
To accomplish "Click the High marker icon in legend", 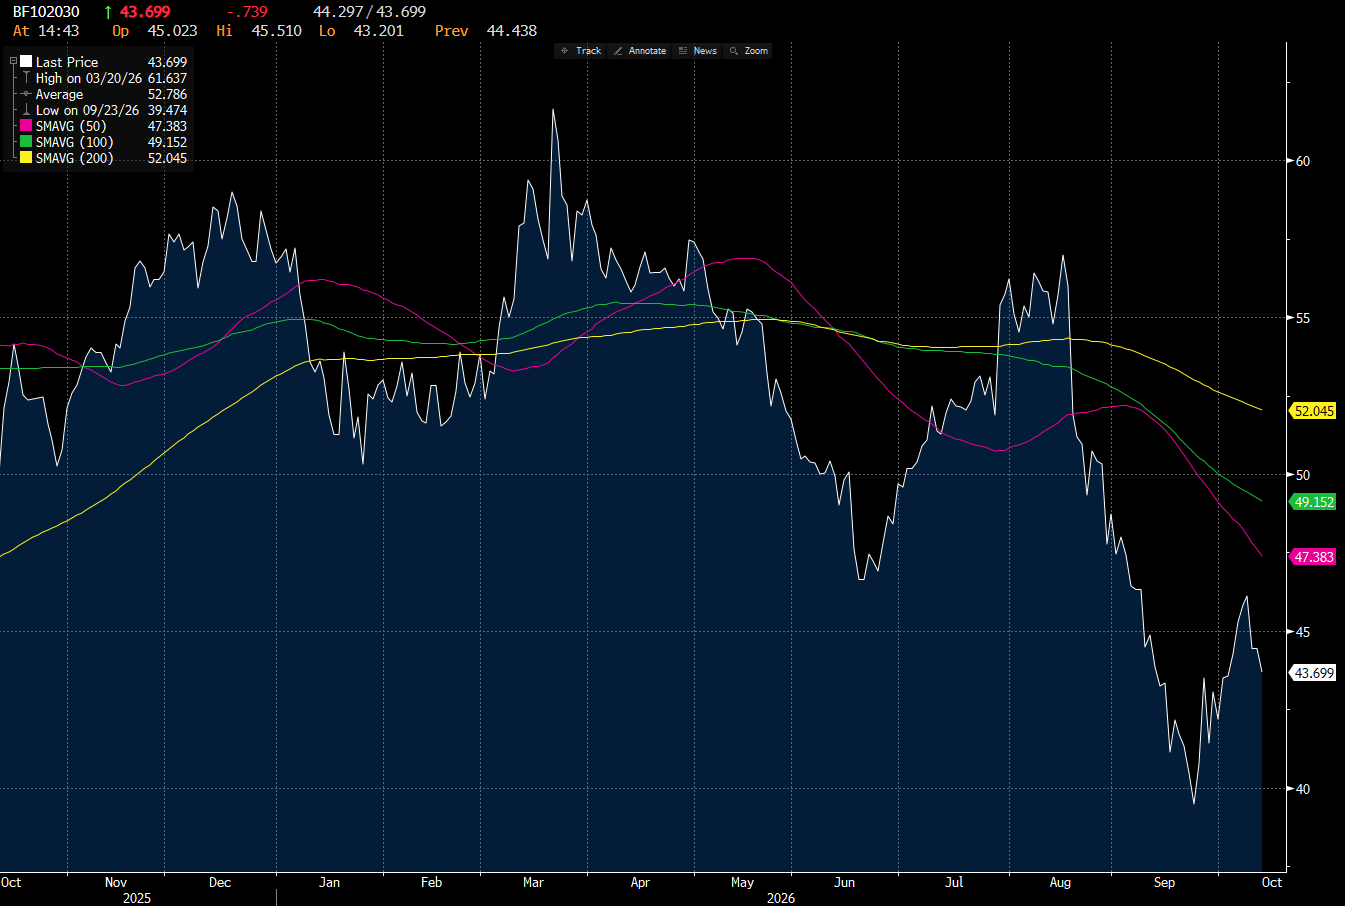I will (26, 78).
